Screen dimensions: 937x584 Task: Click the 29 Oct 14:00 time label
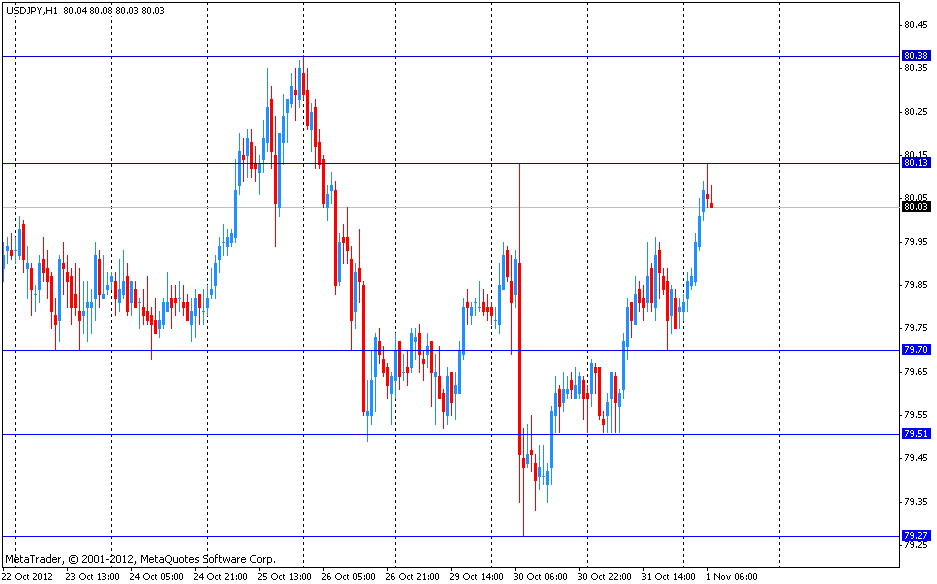pyautogui.click(x=477, y=576)
